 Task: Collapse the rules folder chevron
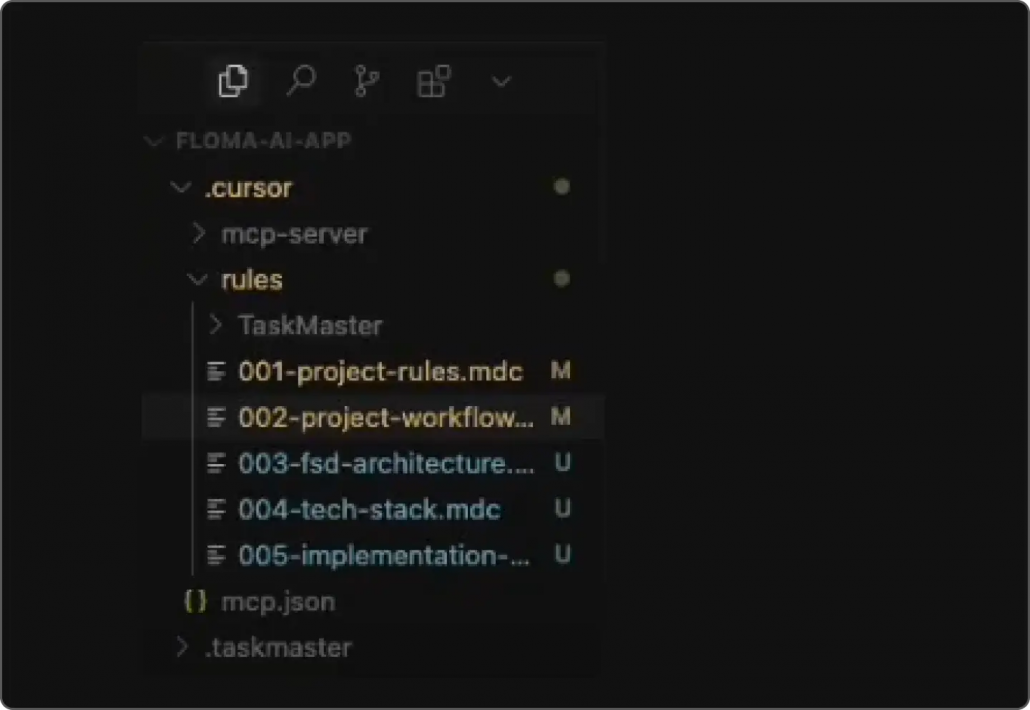tap(197, 280)
